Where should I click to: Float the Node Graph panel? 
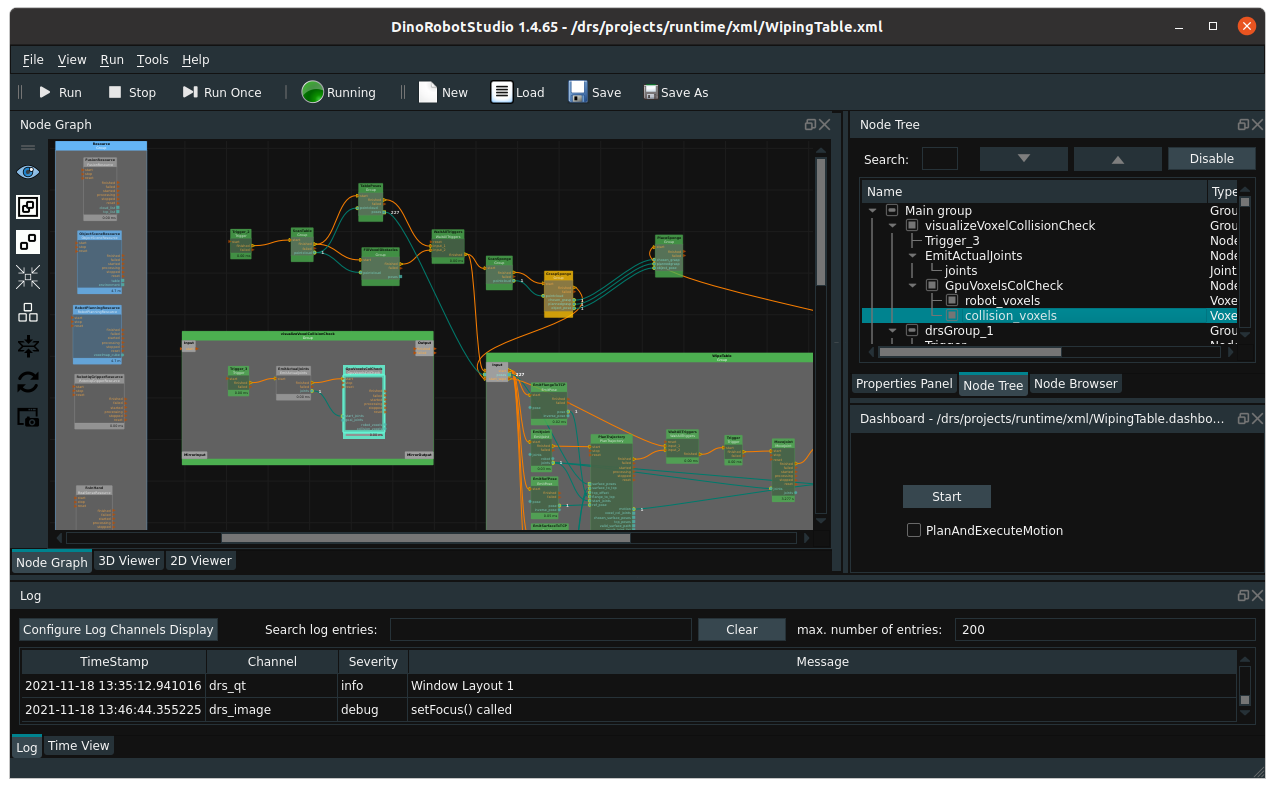click(x=810, y=125)
